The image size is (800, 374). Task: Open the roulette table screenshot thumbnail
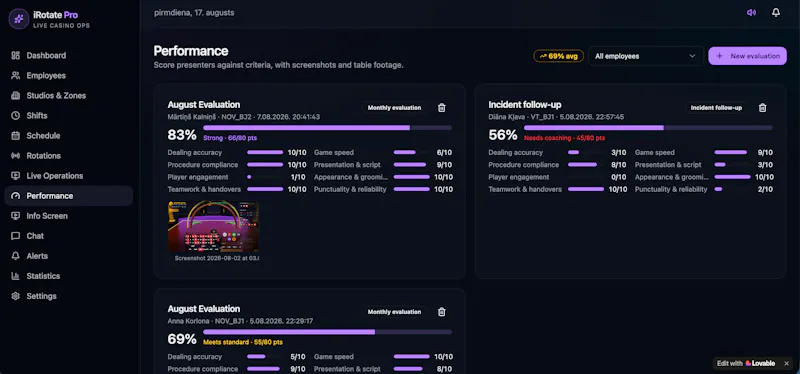[x=213, y=227]
